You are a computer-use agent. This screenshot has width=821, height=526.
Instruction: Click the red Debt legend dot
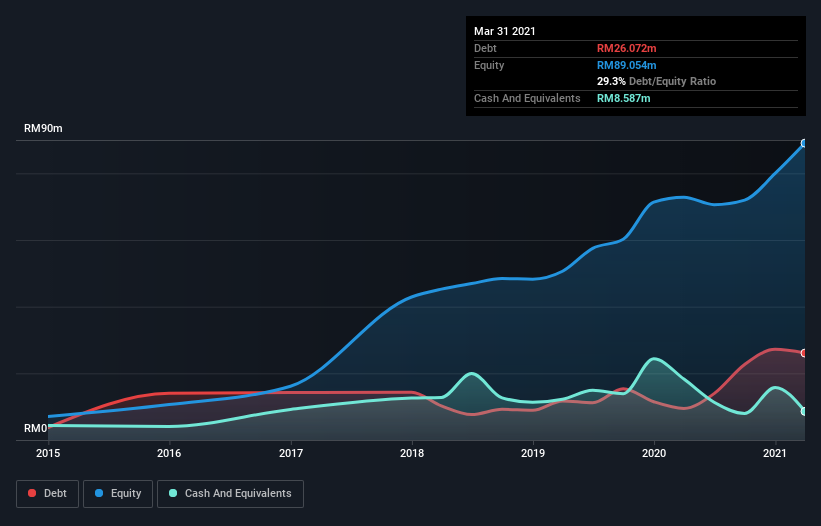(32, 493)
